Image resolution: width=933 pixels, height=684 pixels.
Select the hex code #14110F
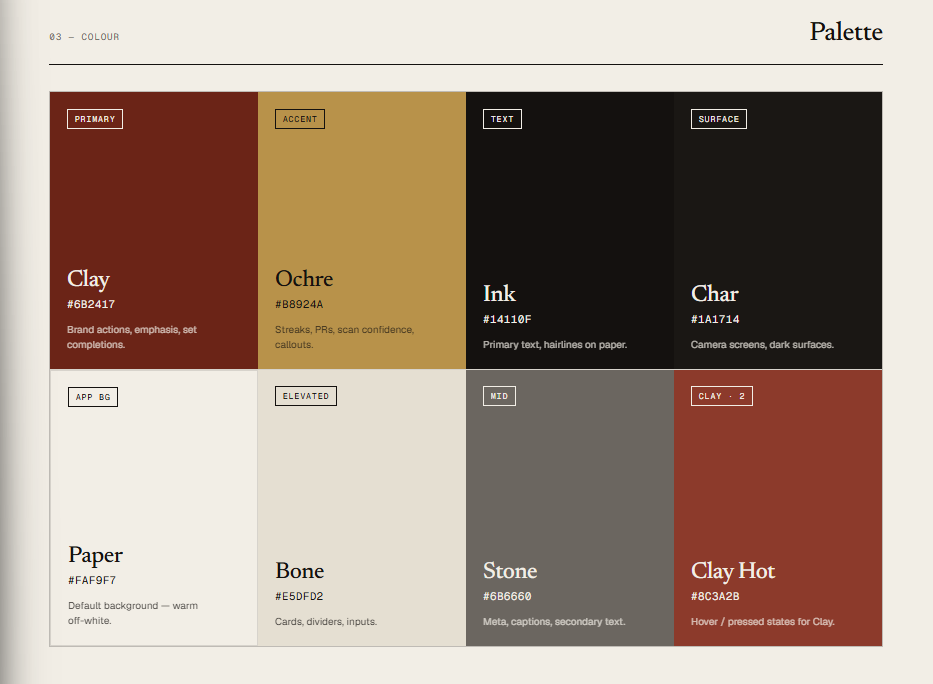click(x=507, y=319)
